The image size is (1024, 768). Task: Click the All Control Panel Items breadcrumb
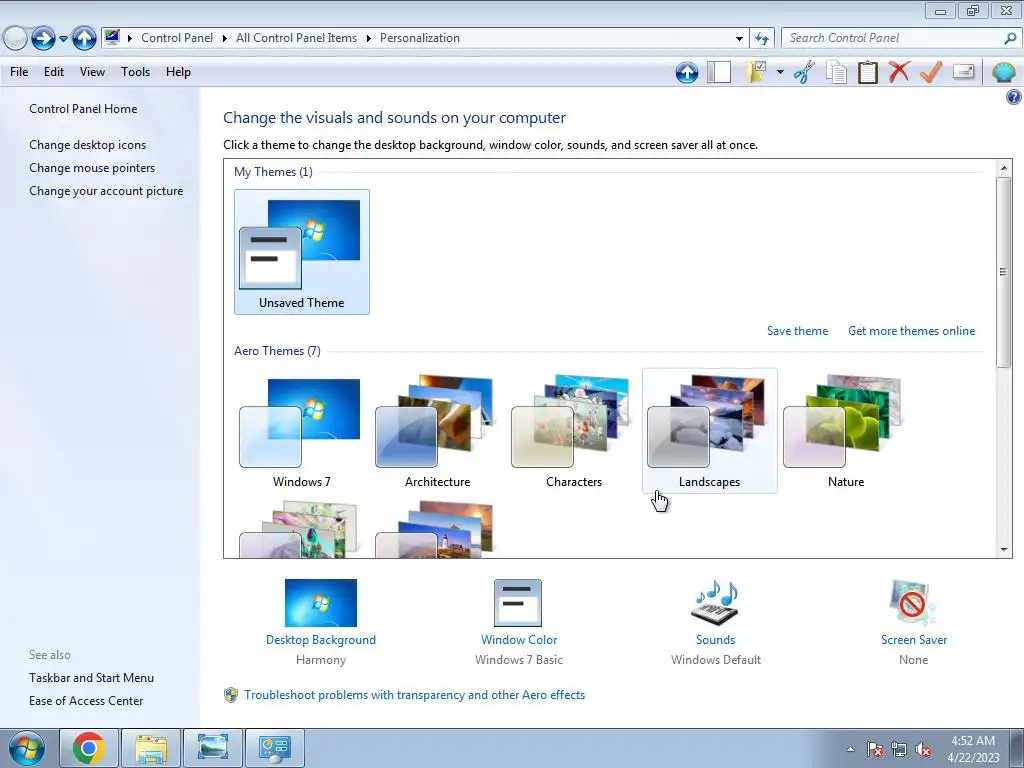pyautogui.click(x=296, y=38)
